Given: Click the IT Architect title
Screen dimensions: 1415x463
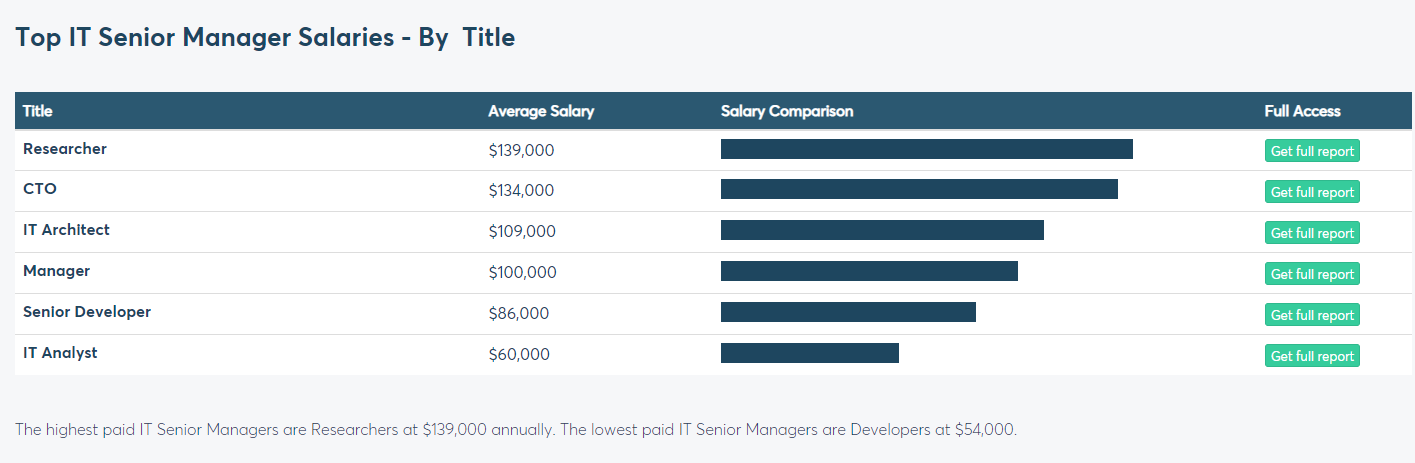Looking at the screenshot, I should tap(66, 230).
